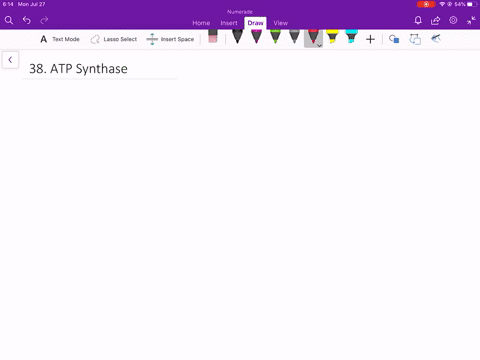Open the View tab
Viewport: 480px width, 360px height.
(281, 23)
